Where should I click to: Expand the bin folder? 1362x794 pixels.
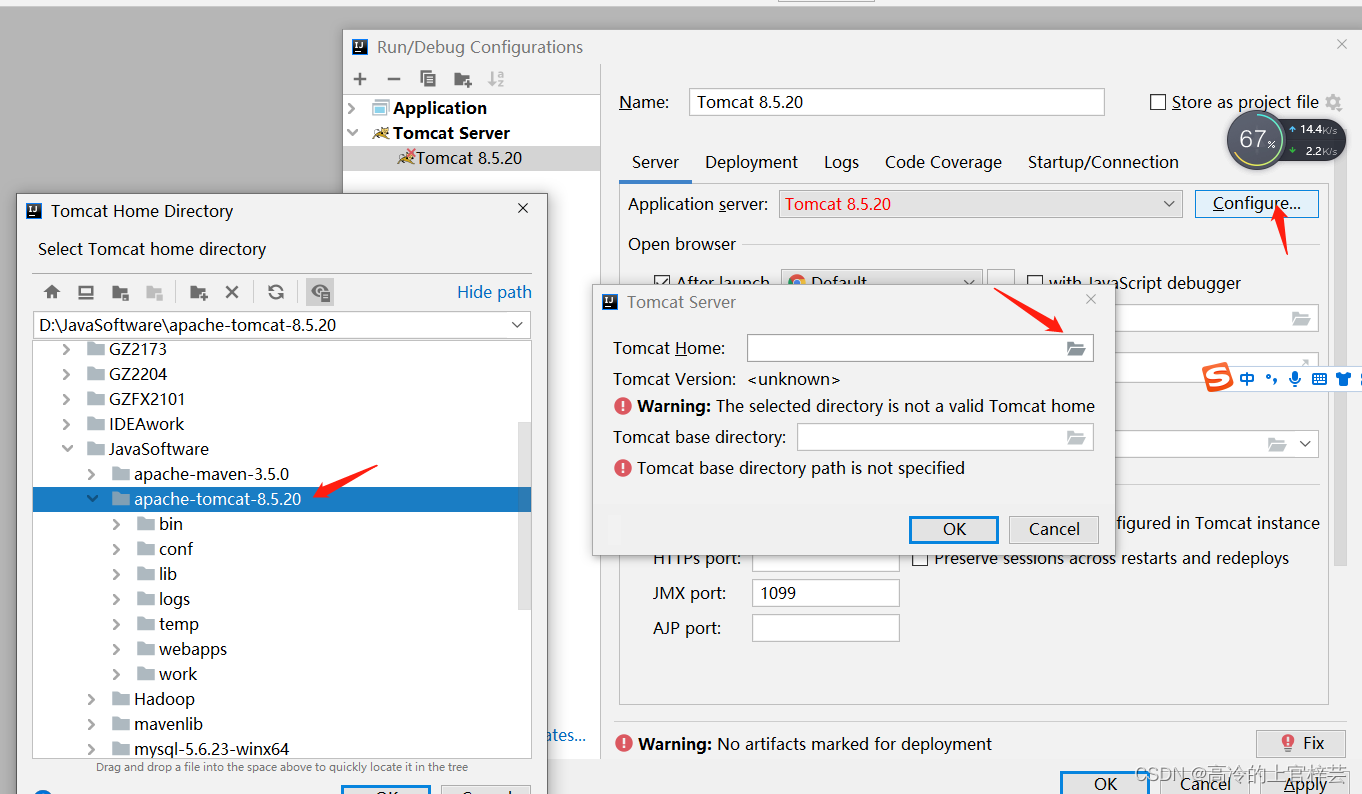[x=116, y=524]
